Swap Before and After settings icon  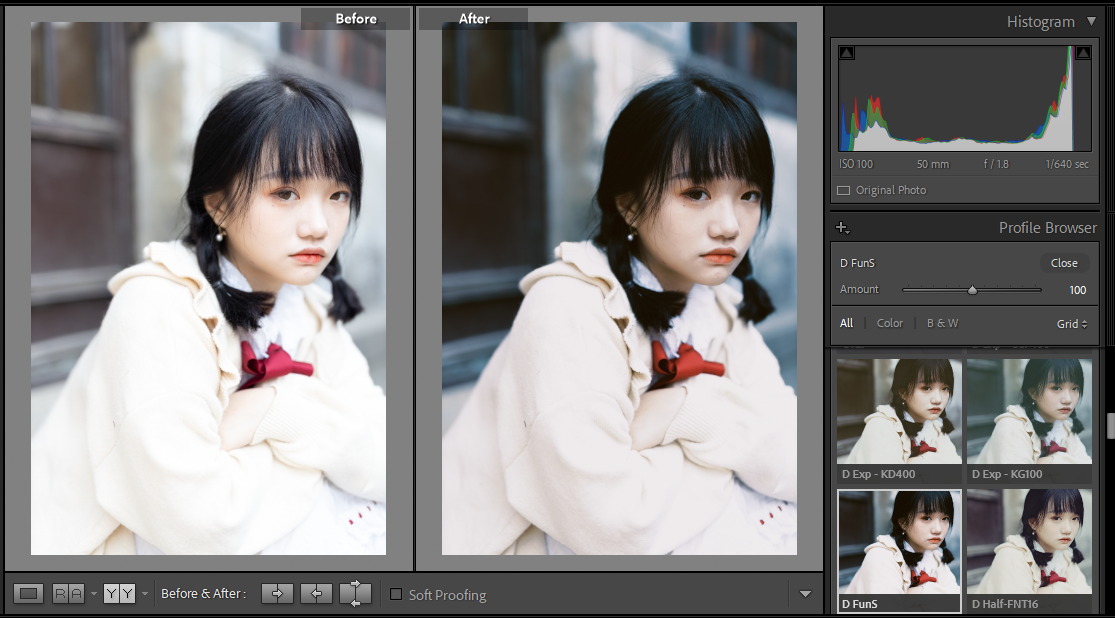tap(355, 594)
